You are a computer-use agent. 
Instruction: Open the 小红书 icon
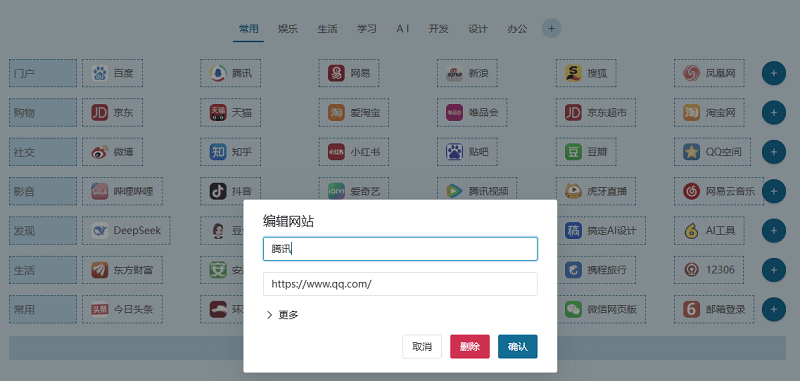coord(336,152)
